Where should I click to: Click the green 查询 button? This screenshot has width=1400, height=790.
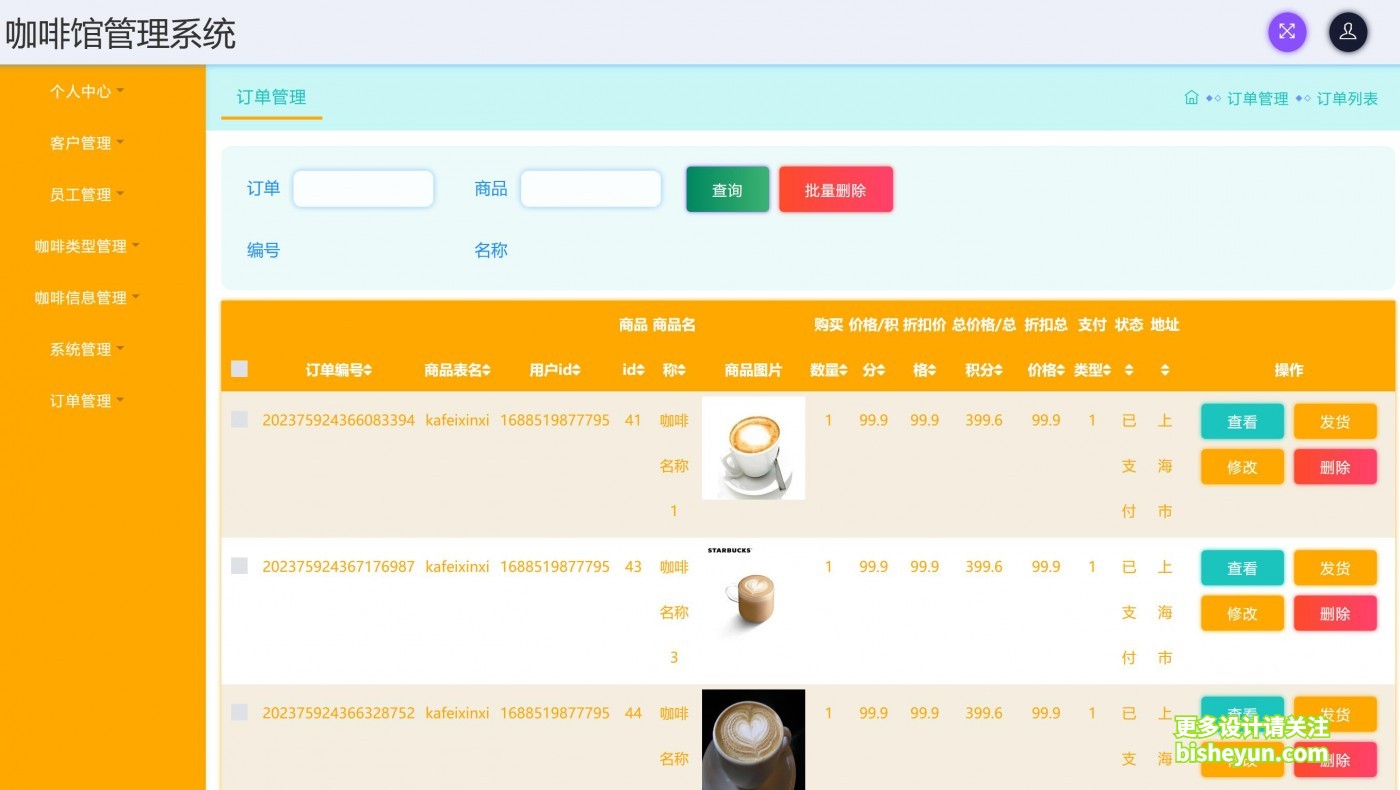[x=727, y=190]
